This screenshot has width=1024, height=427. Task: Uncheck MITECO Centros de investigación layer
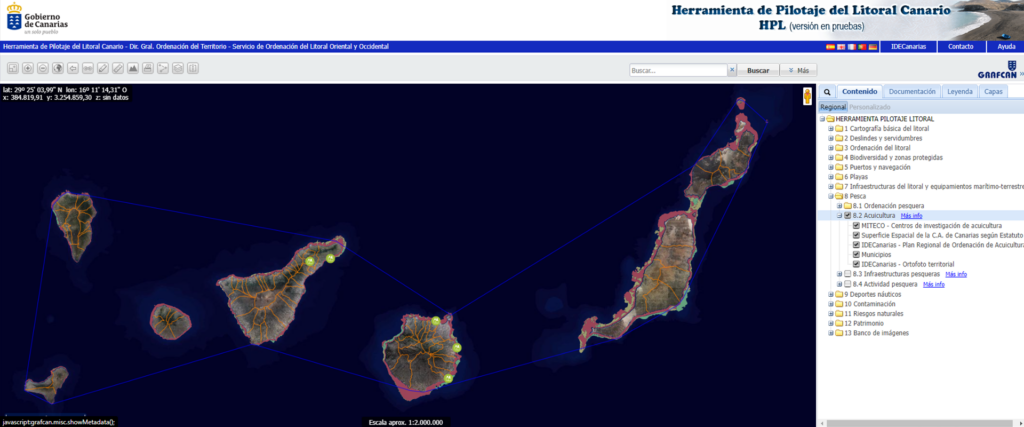click(x=856, y=225)
